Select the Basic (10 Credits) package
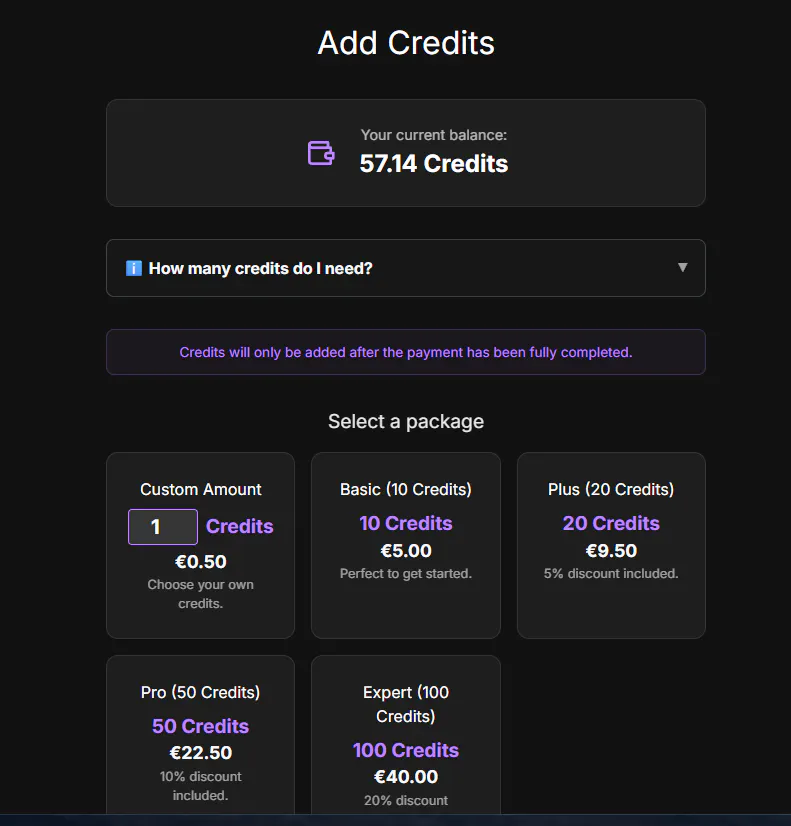This screenshot has width=791, height=826. (406, 545)
